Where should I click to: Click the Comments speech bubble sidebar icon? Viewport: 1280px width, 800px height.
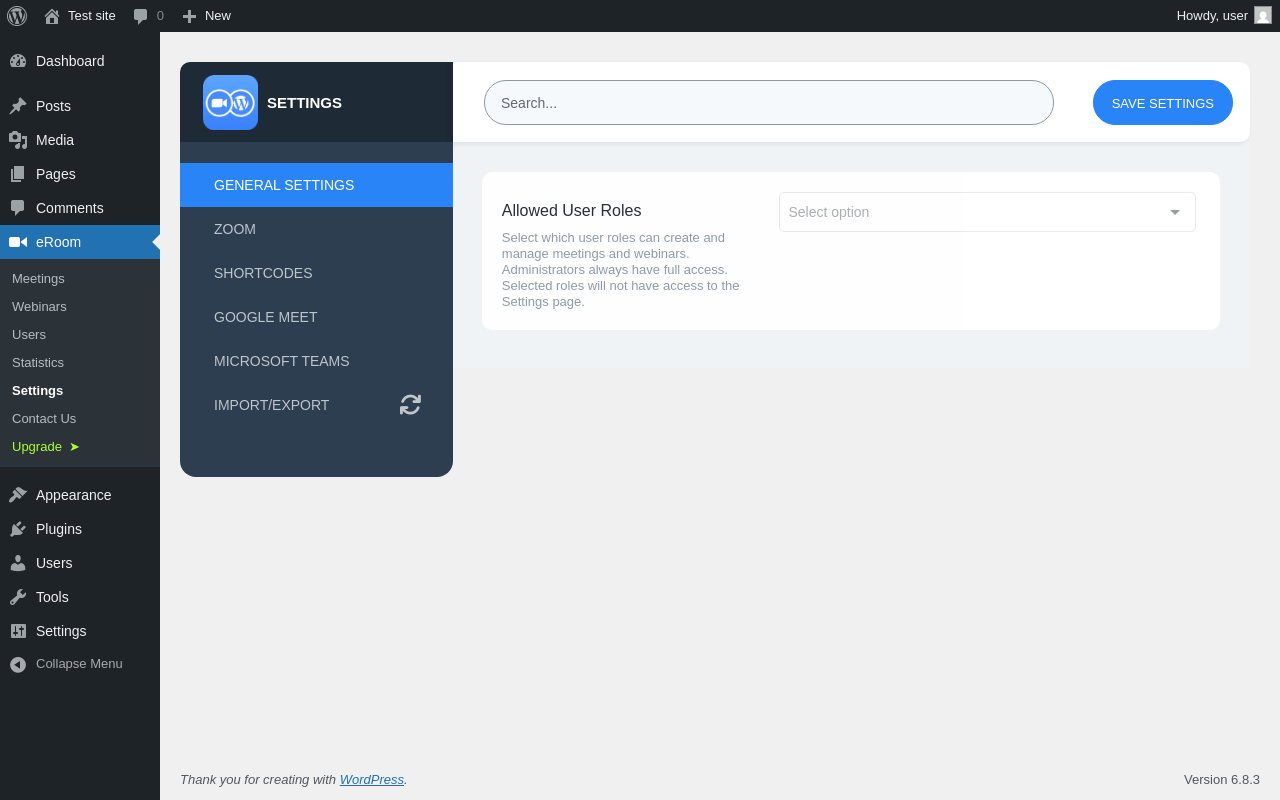pyautogui.click(x=18, y=208)
